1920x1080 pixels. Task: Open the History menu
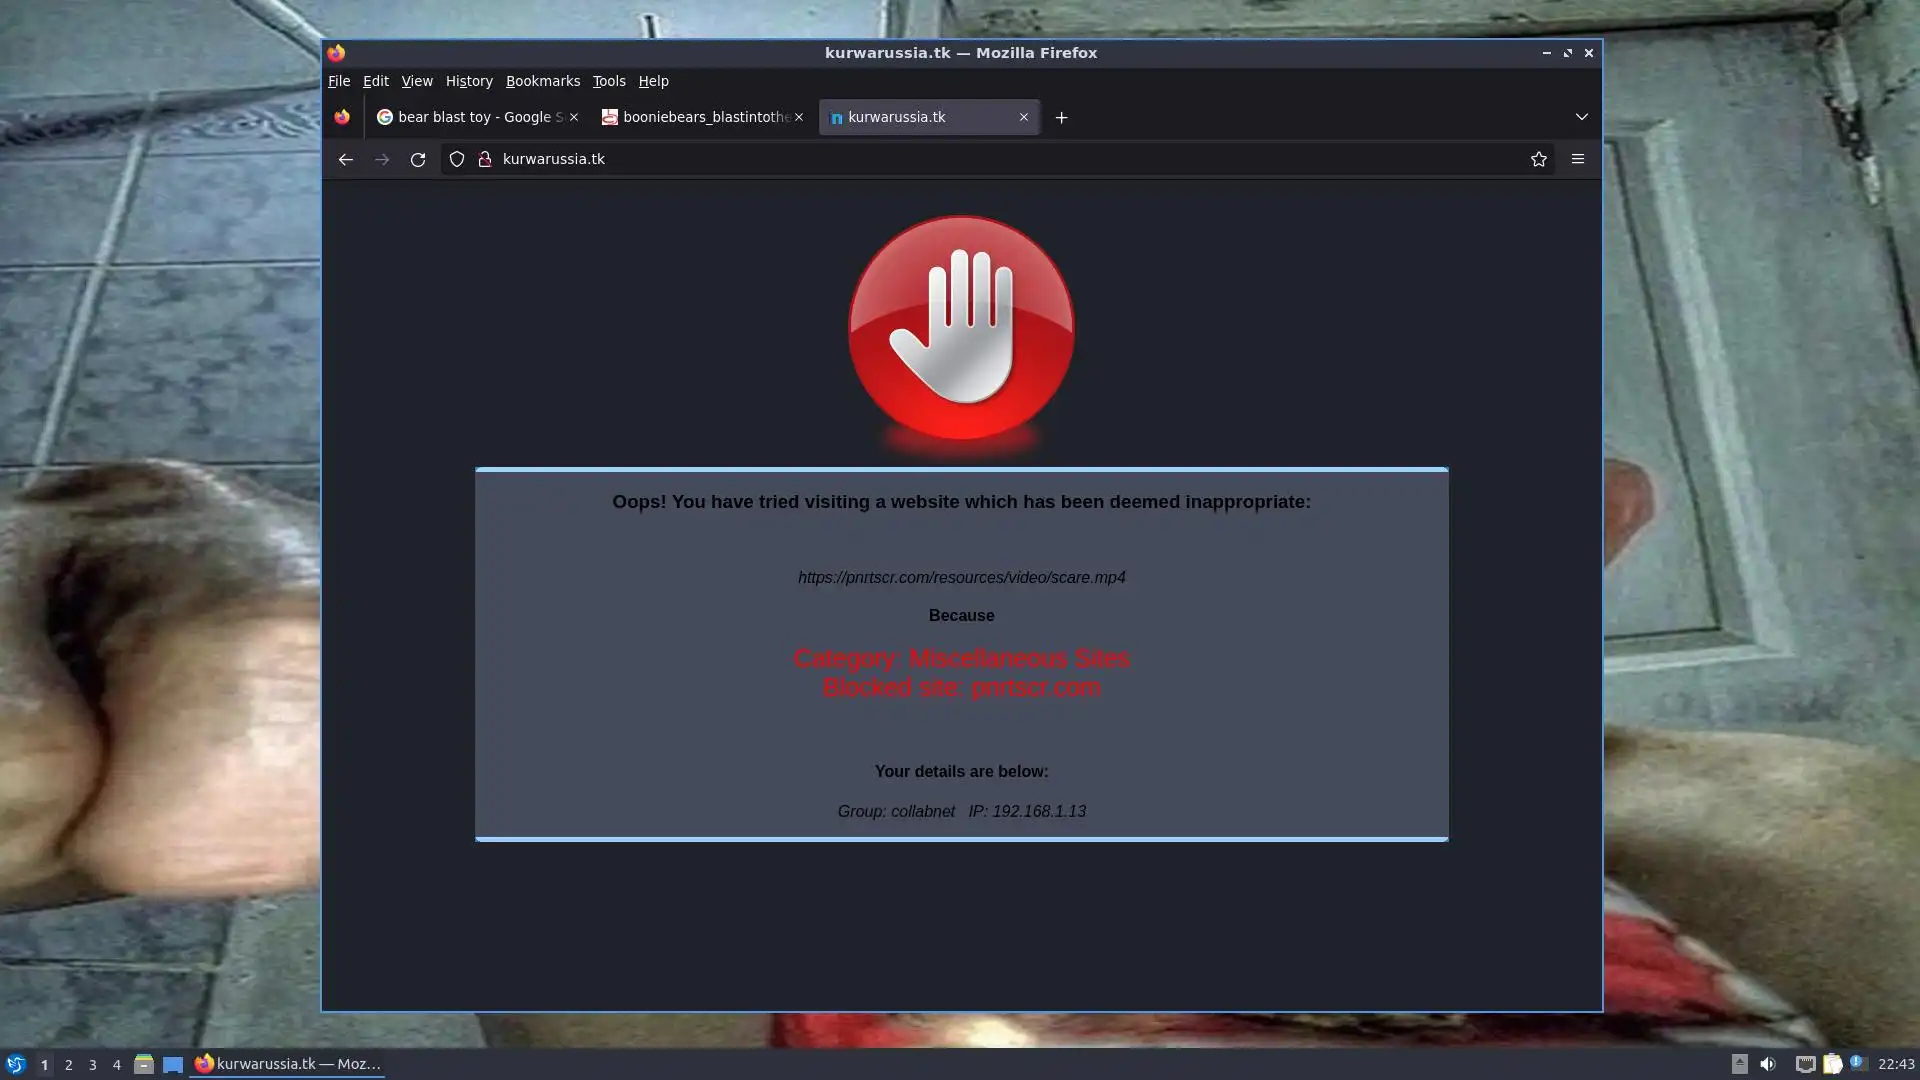[469, 81]
